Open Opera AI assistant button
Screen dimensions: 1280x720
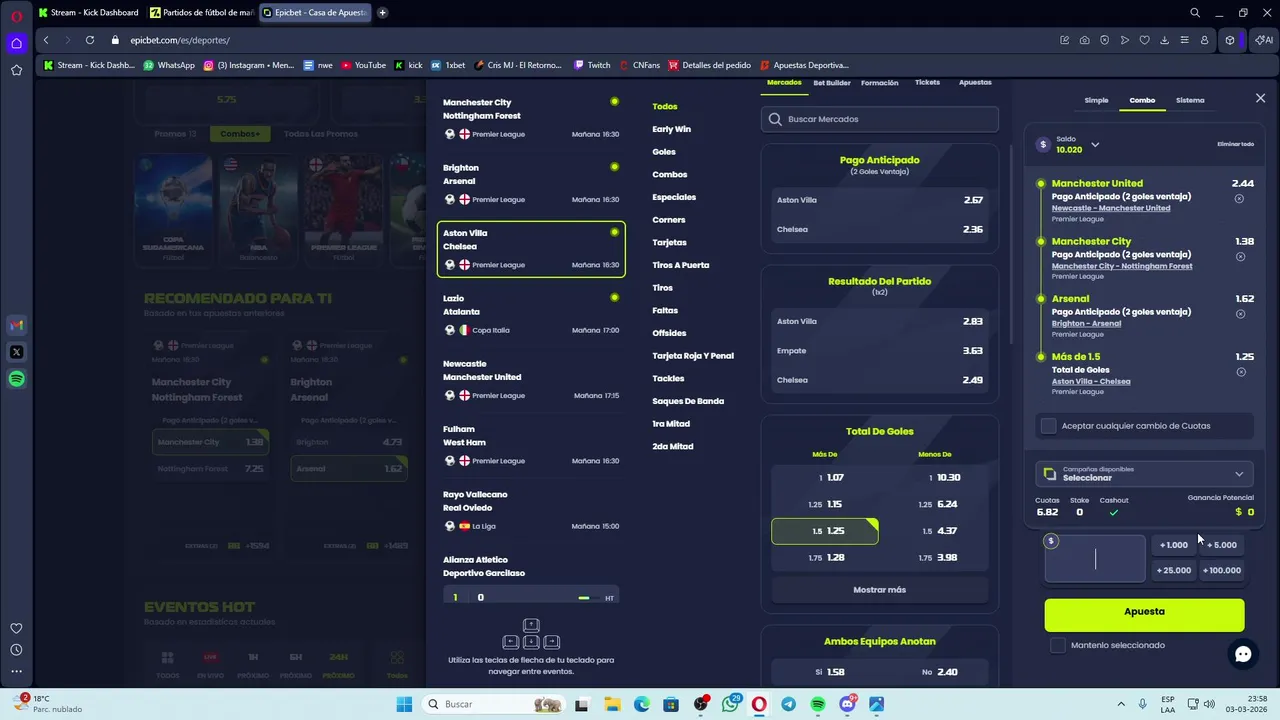coord(1265,40)
